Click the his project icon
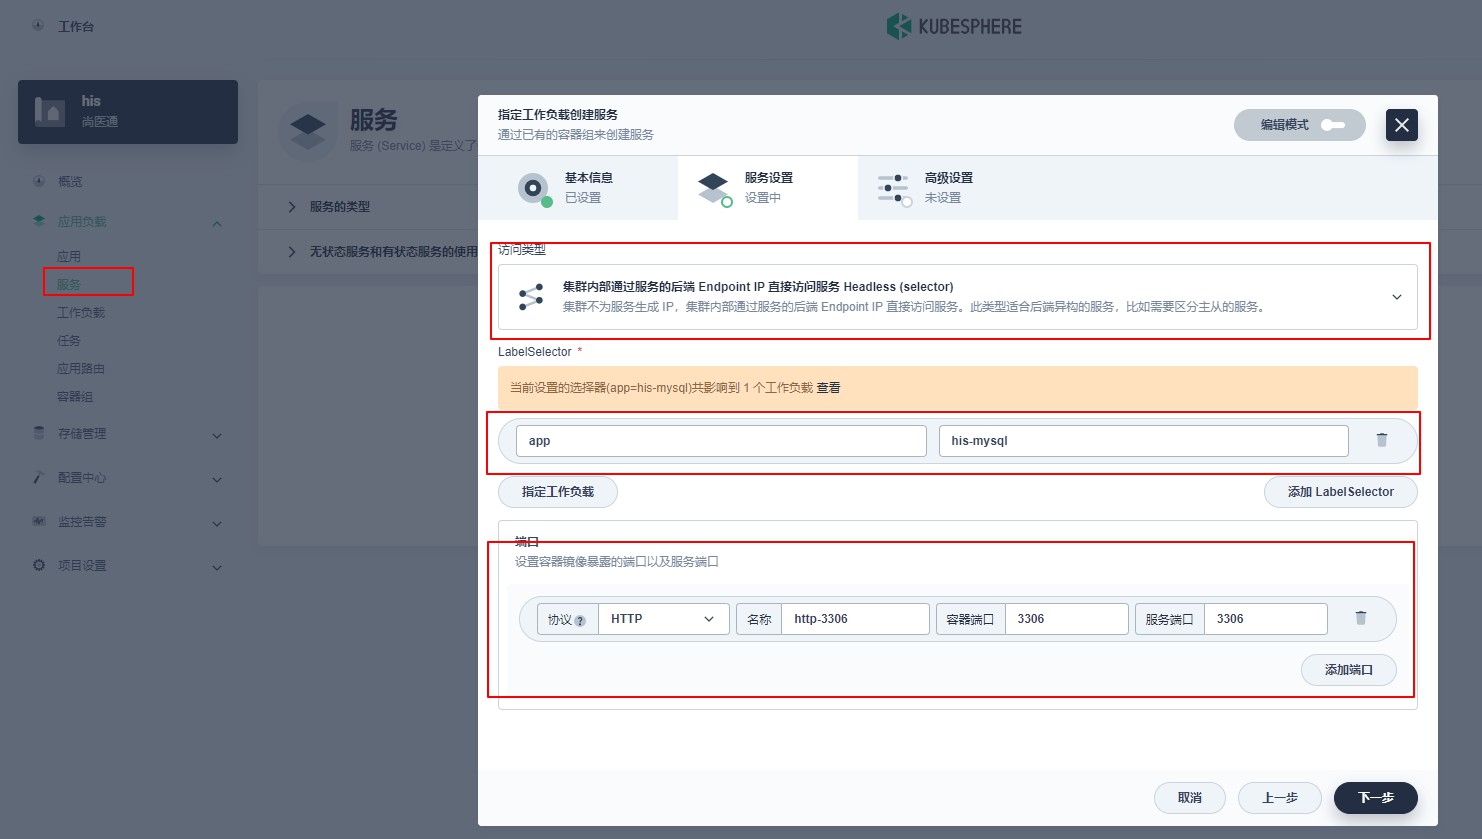Image resolution: width=1482 pixels, height=839 pixels. (x=50, y=111)
